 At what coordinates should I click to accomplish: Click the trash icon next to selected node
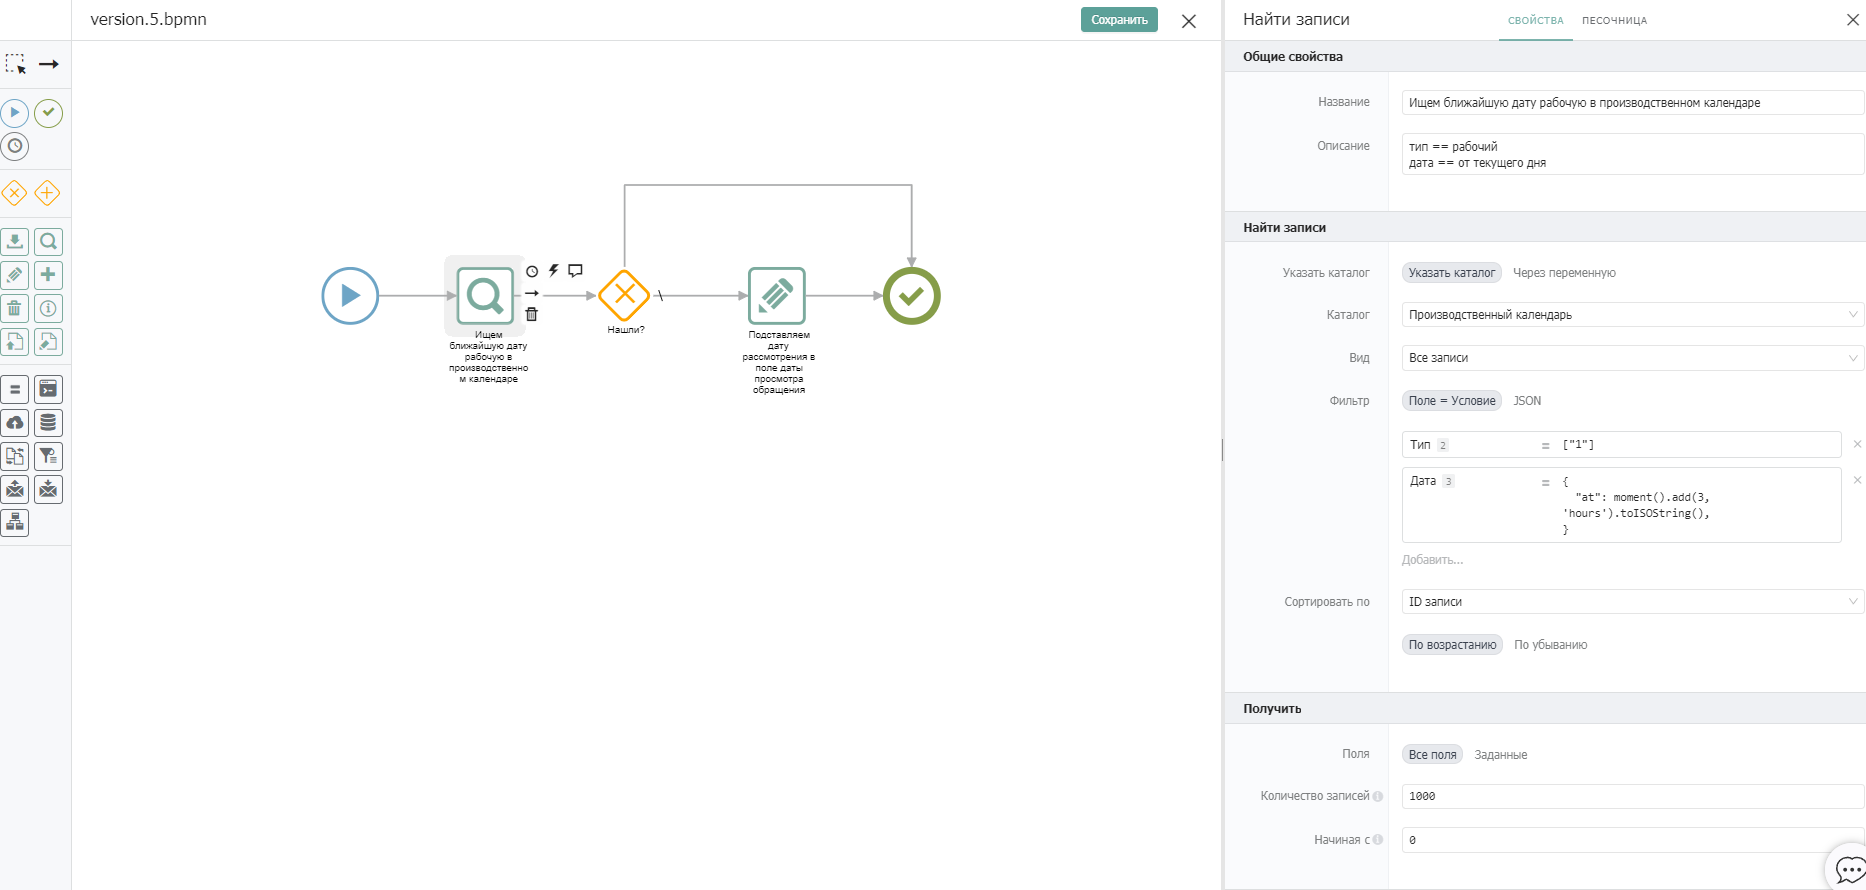pyautogui.click(x=532, y=314)
